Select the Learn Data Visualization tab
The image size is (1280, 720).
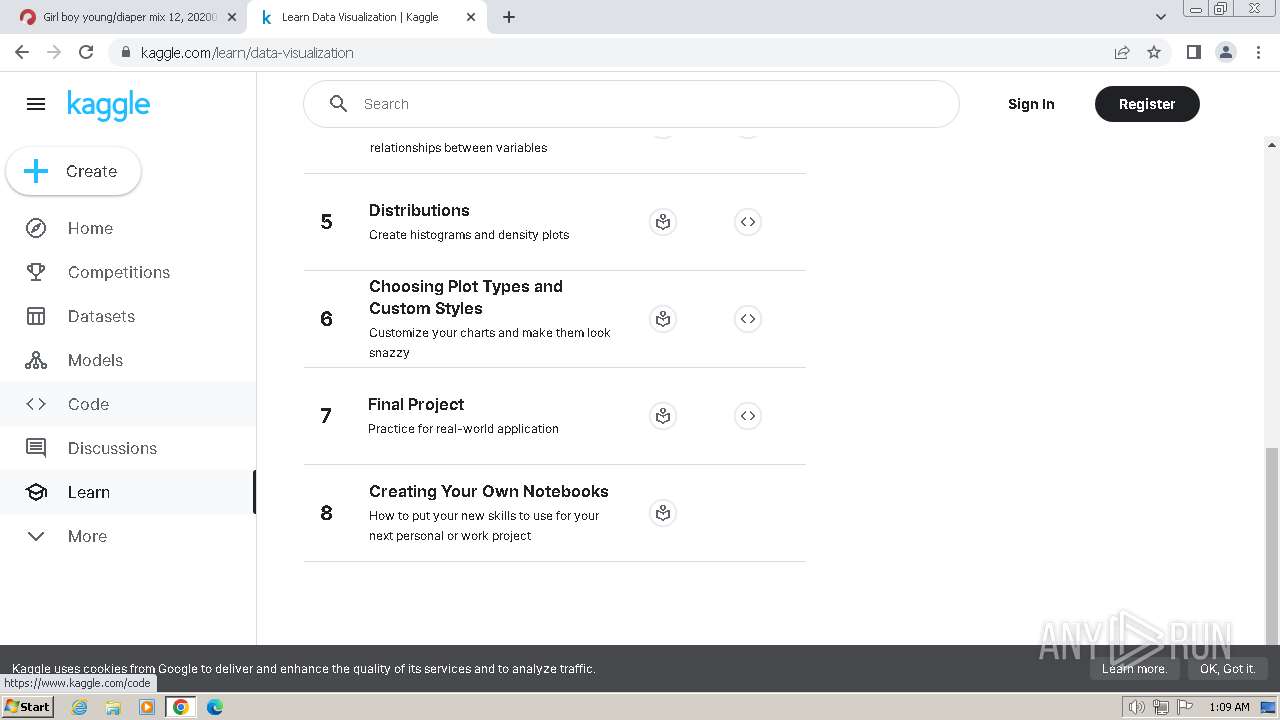coord(360,17)
